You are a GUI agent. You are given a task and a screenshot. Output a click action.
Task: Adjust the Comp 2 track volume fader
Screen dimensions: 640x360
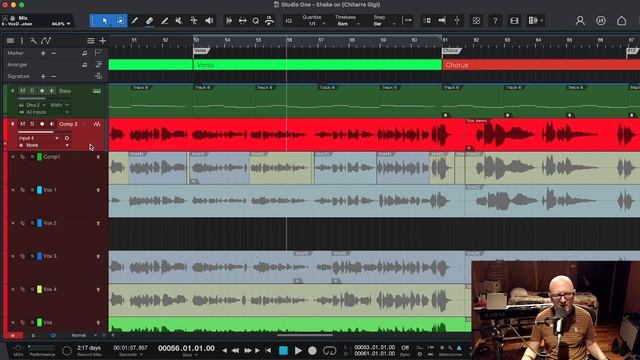[44, 132]
